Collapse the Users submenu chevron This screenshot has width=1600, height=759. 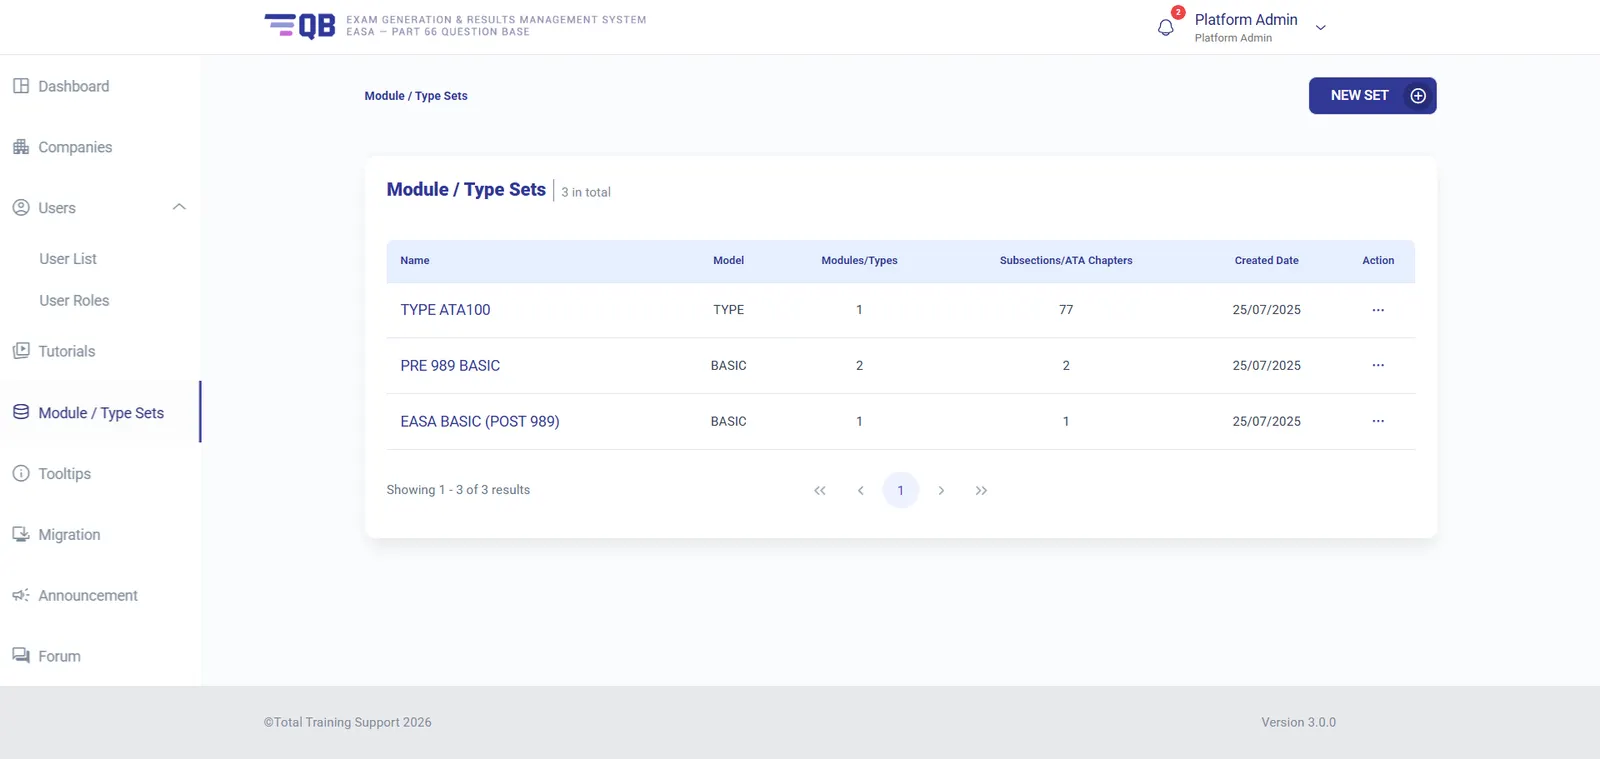click(179, 207)
